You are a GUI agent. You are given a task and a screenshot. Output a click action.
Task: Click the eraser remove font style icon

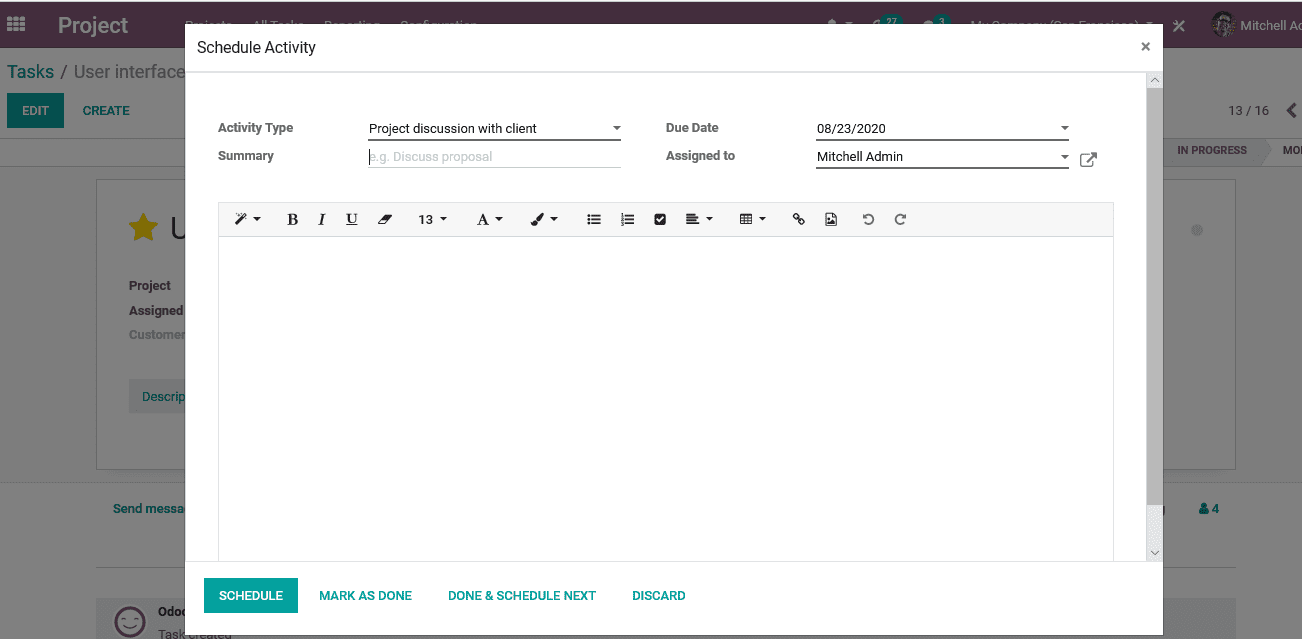click(385, 219)
